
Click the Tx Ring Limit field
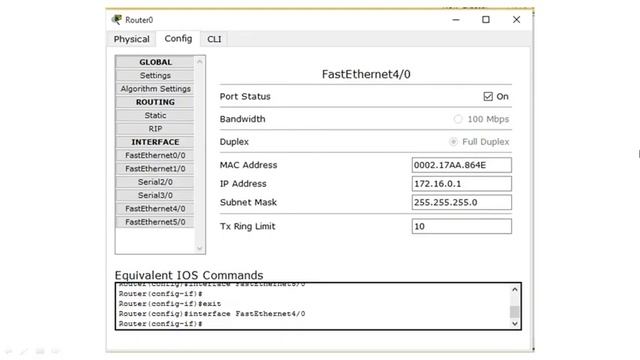pyautogui.click(x=461, y=226)
